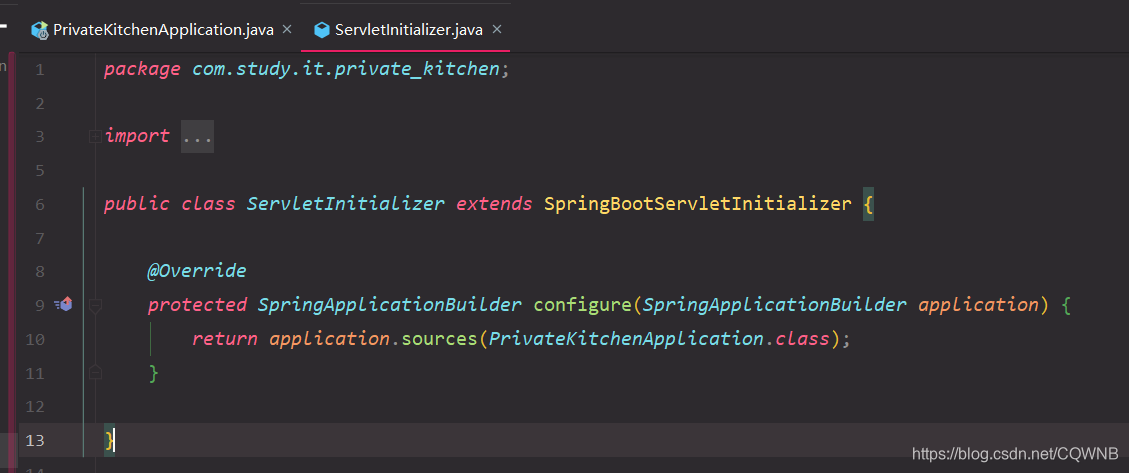The width and height of the screenshot is (1129, 473).
Task: Click the @Override annotation
Action: pyautogui.click(x=197, y=271)
